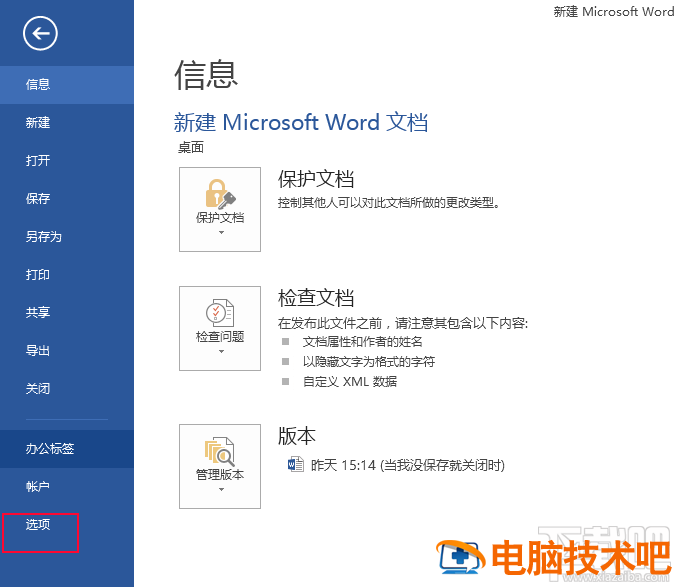
Task: Click the 新建 Microsoft Word 文档 title
Action: 301,122
